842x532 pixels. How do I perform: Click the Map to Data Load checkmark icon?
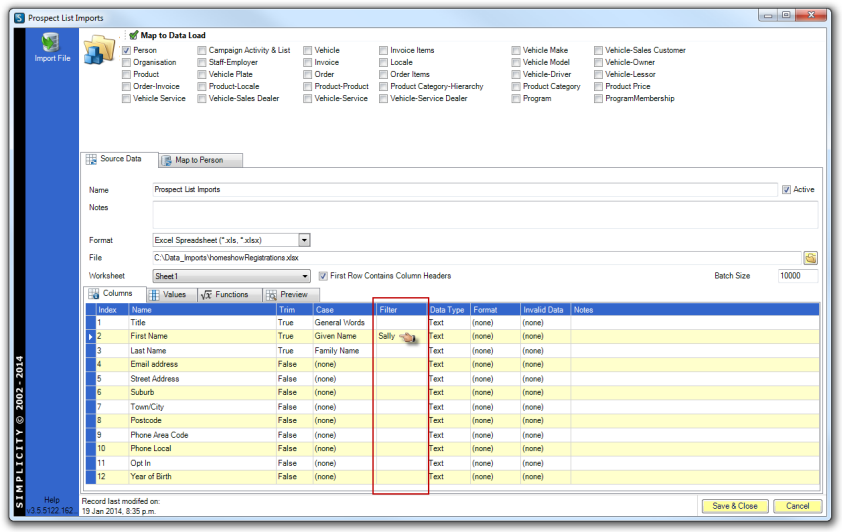pyautogui.click(x=134, y=35)
